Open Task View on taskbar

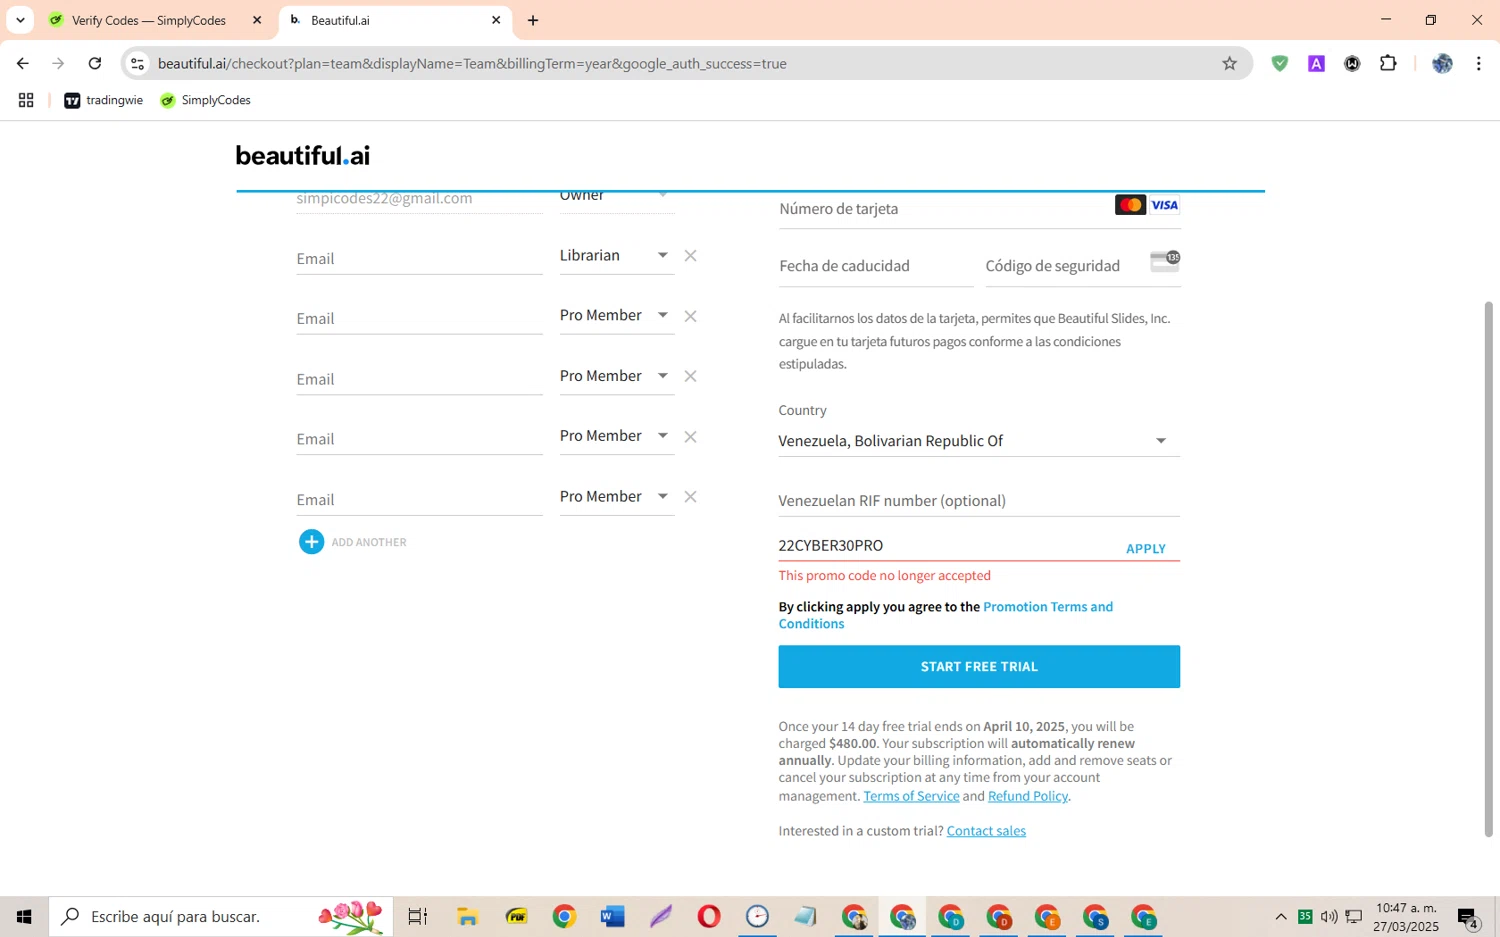[x=418, y=916]
